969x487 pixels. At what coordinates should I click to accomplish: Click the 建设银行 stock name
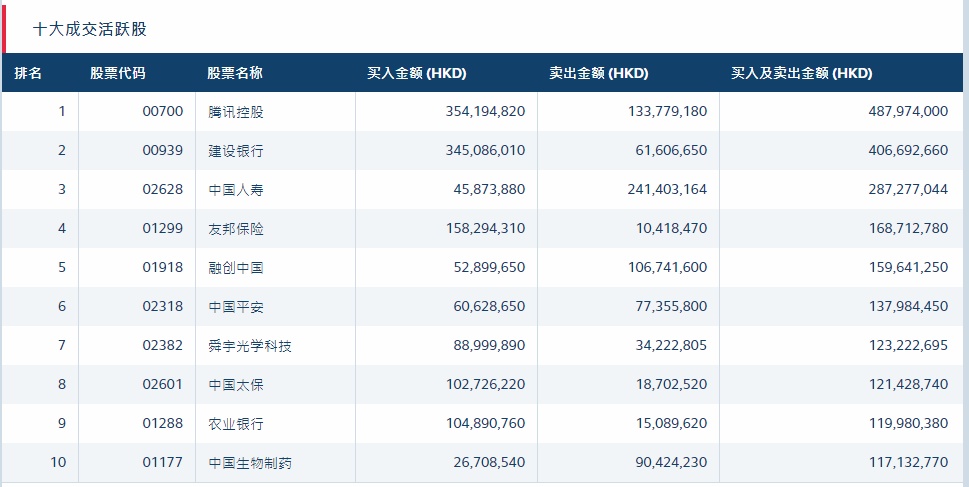coord(236,151)
